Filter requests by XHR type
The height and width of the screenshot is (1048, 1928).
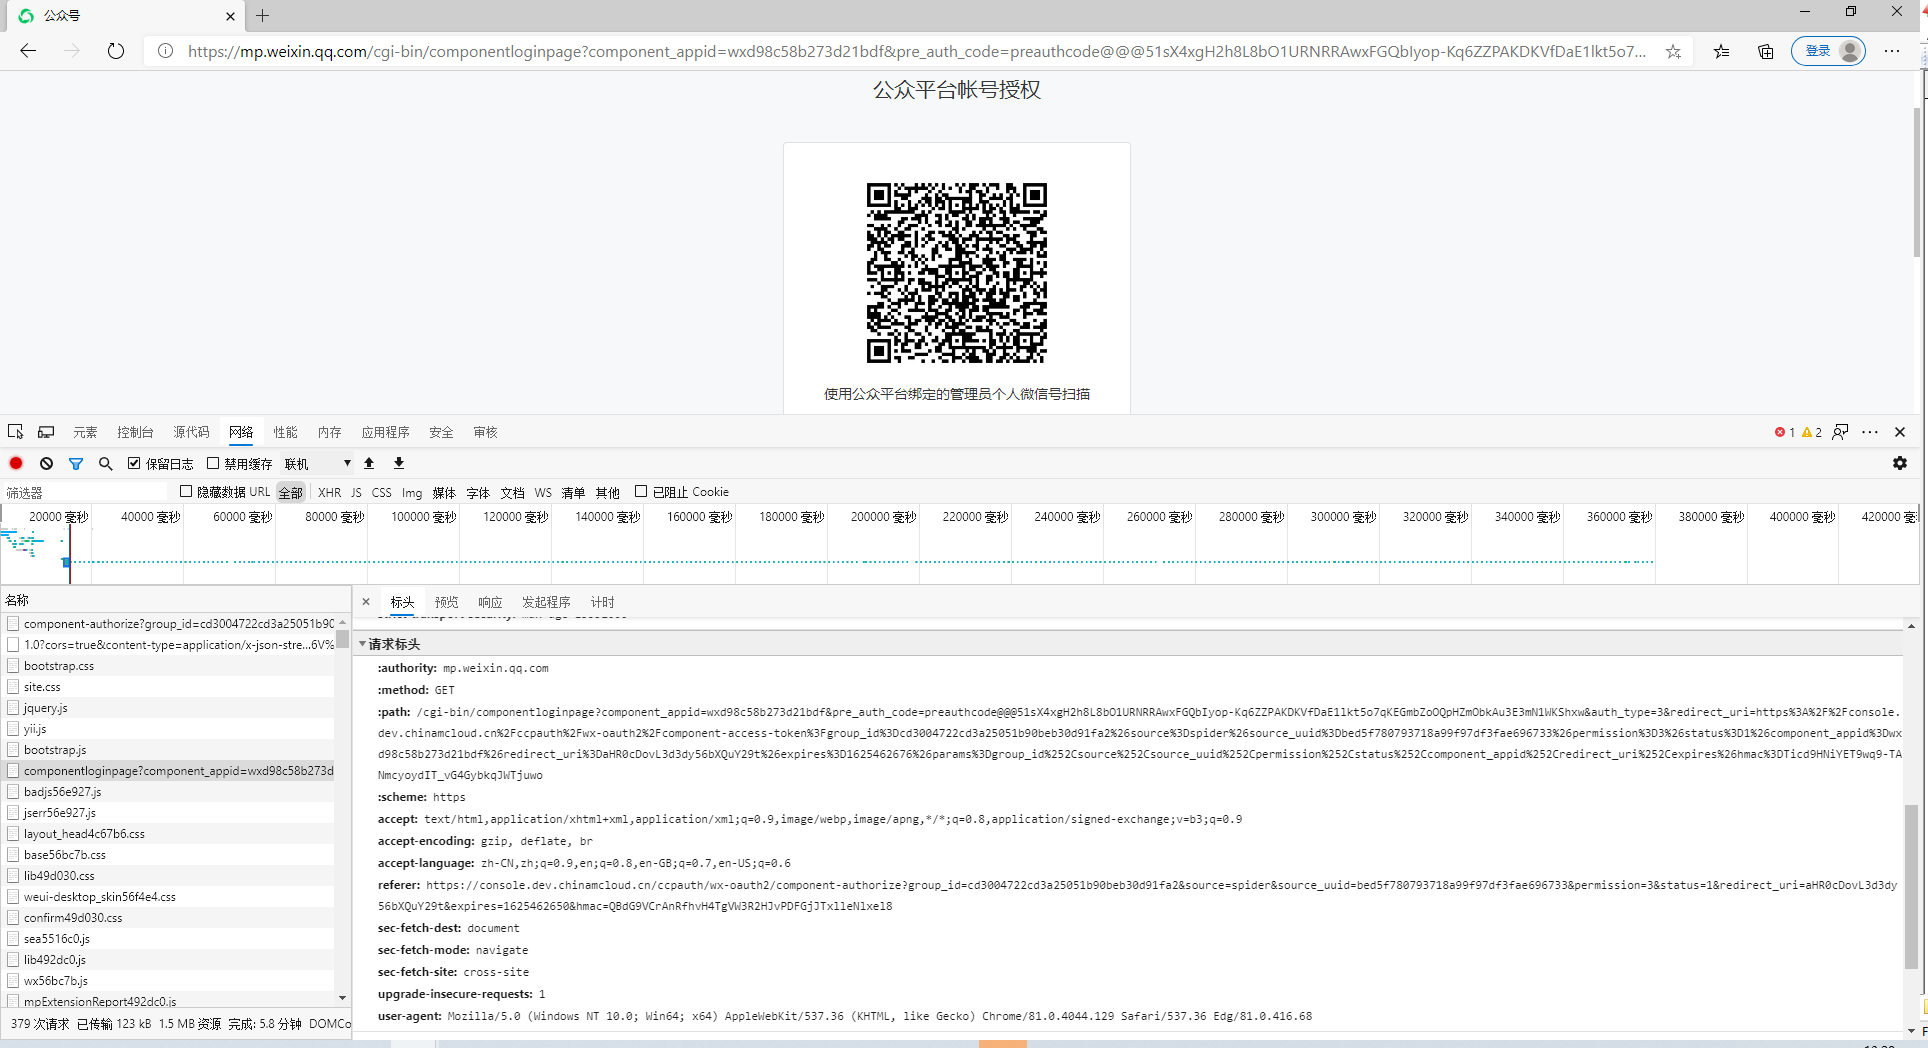pos(329,492)
